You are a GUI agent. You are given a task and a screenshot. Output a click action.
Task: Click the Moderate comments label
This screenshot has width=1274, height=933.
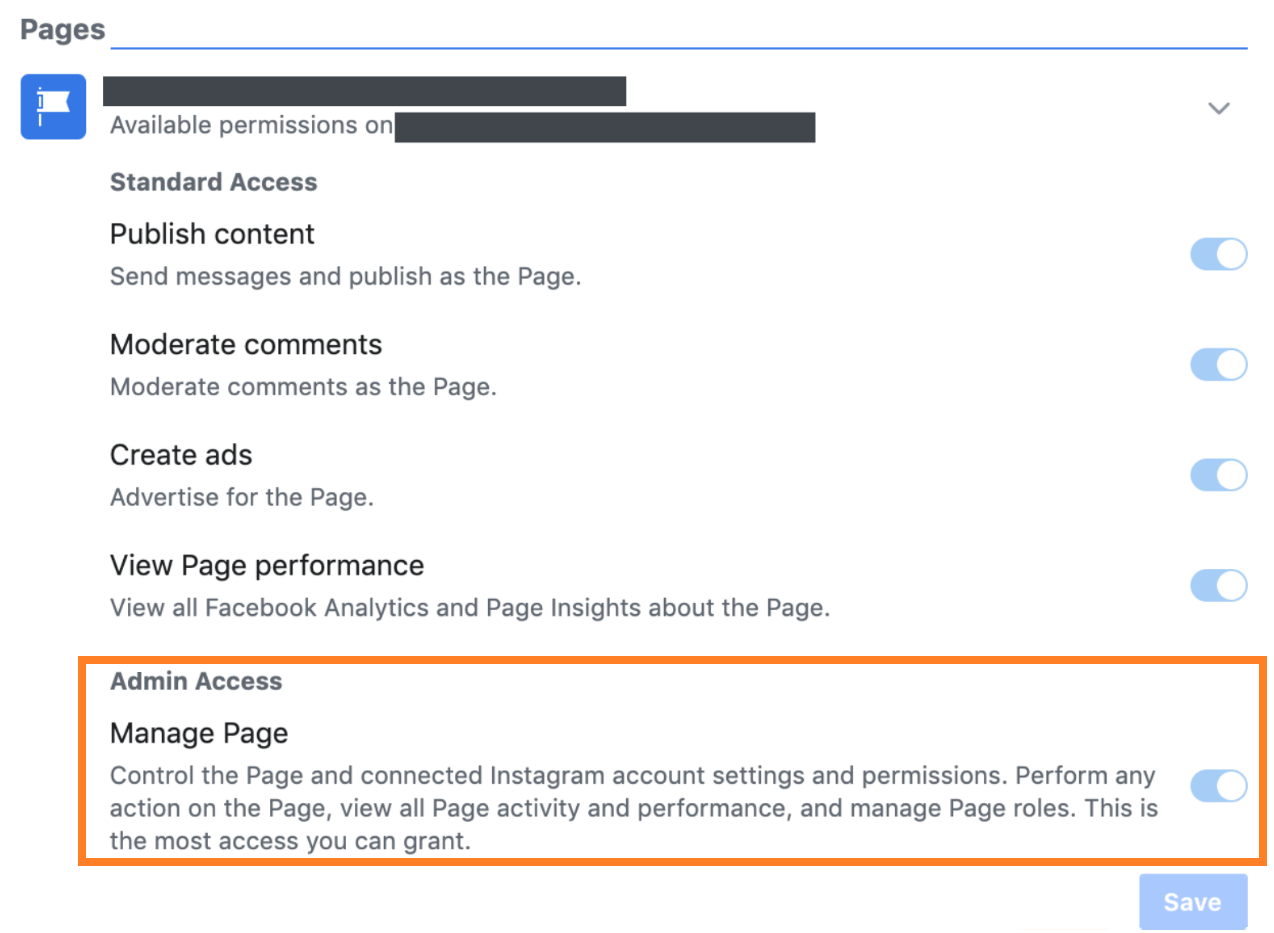246,345
